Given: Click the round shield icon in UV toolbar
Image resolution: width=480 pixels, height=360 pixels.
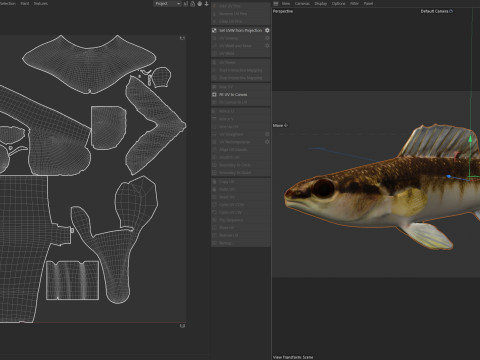Looking at the screenshot, I should tap(199, 4).
